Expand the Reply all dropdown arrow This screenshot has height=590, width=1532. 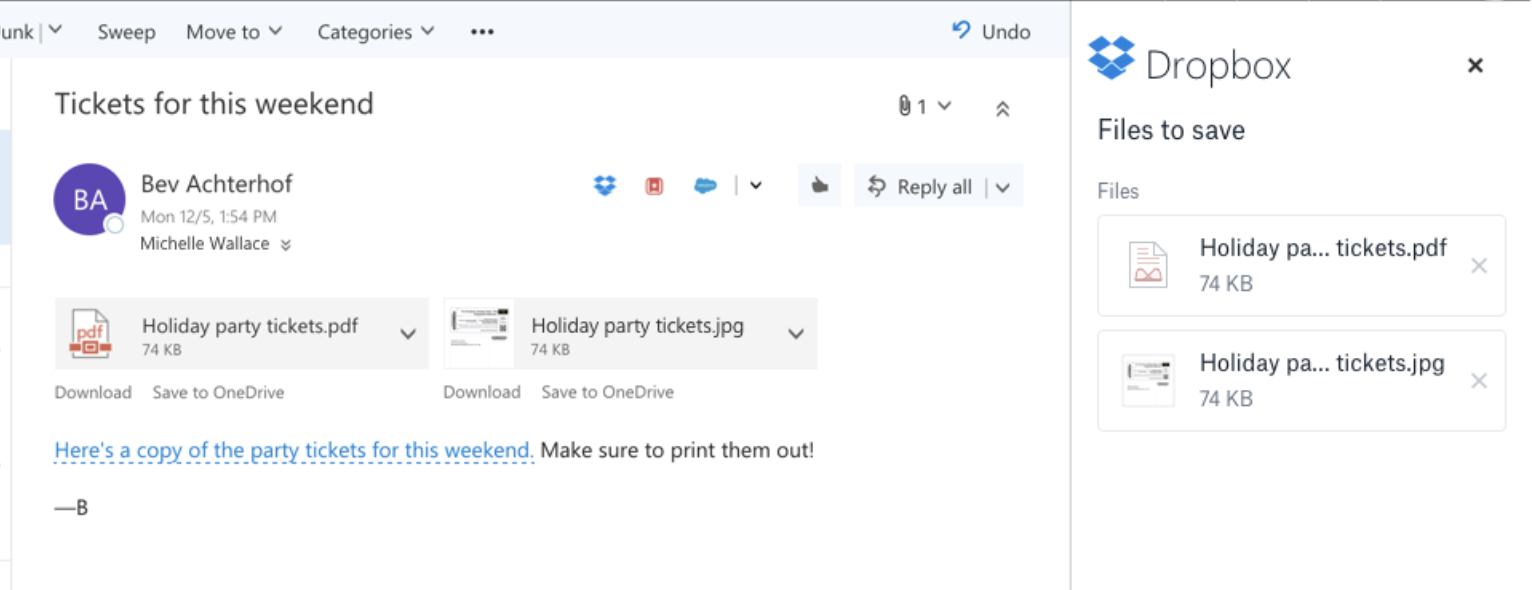[1003, 188]
